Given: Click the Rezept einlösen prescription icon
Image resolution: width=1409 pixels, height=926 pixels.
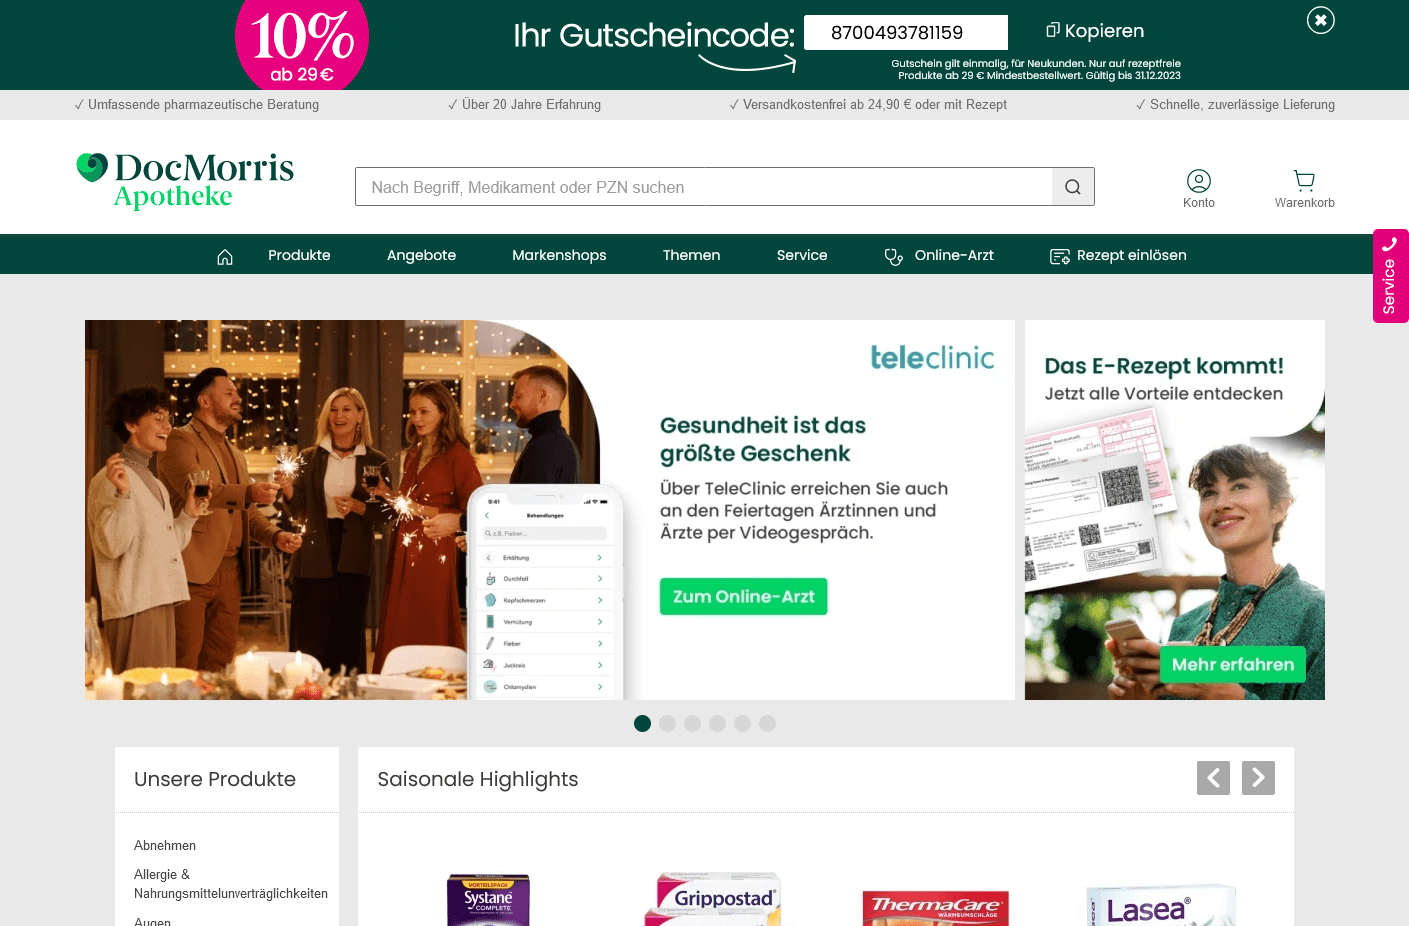Looking at the screenshot, I should [1060, 257].
